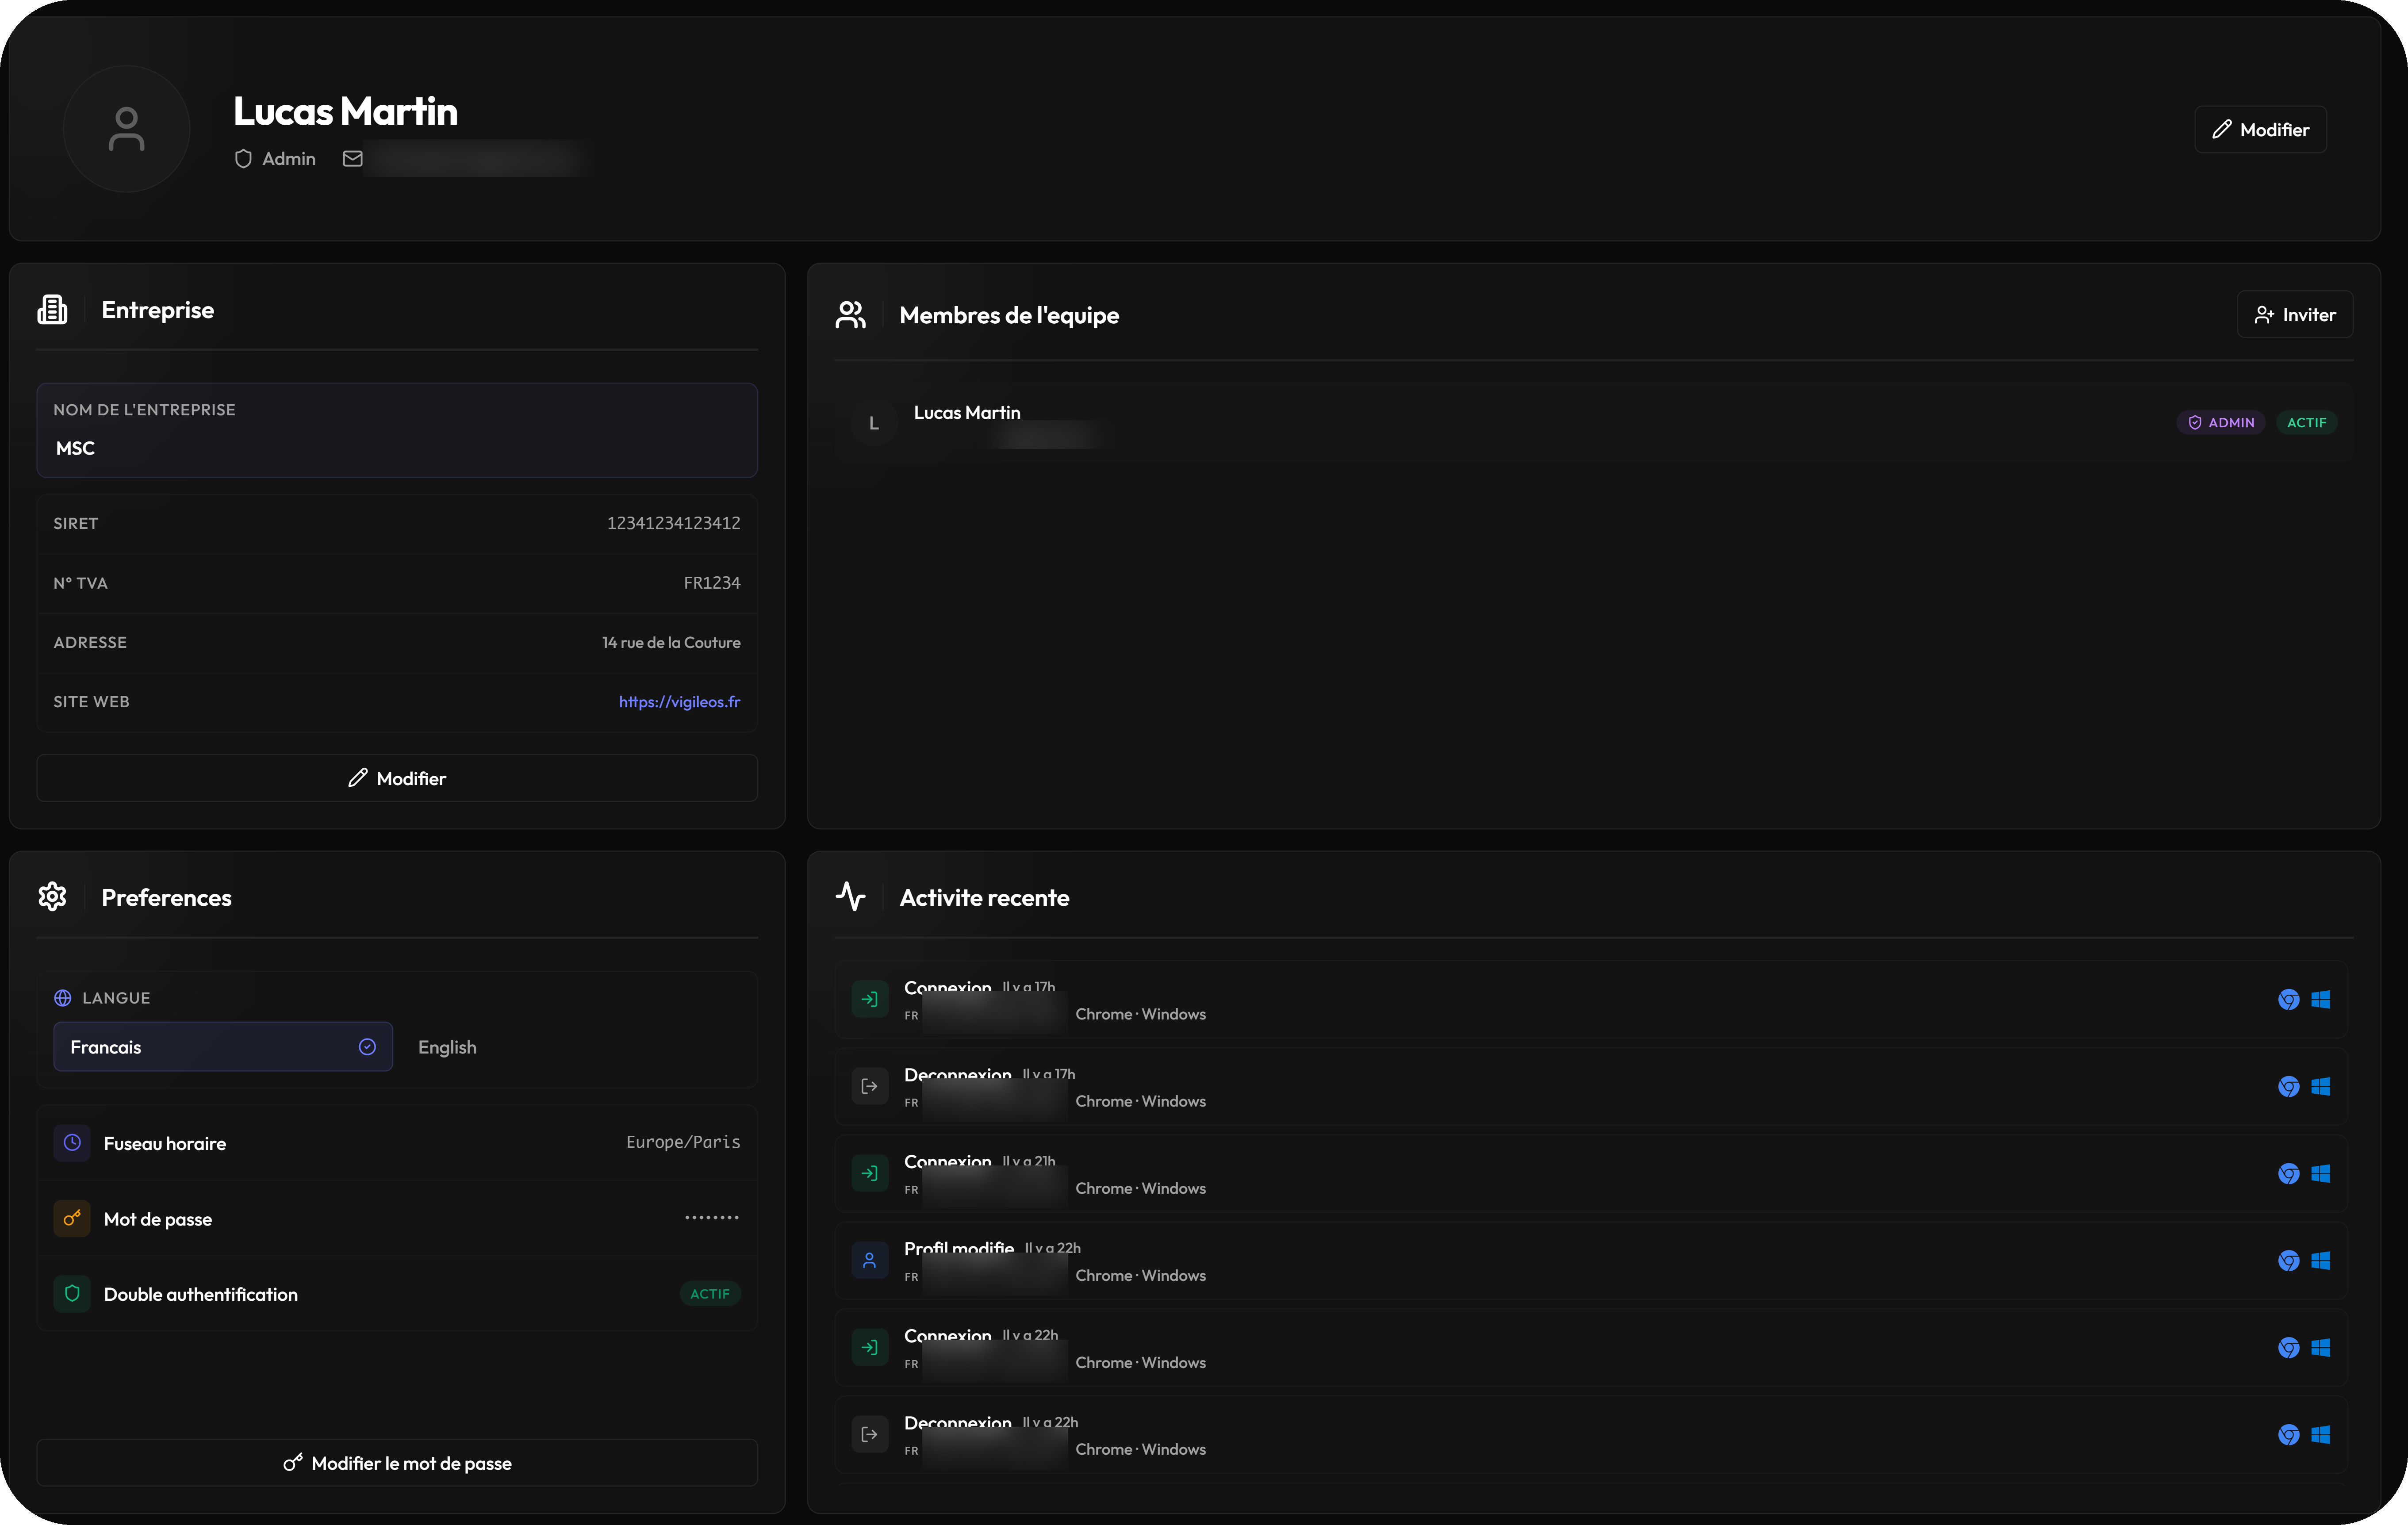This screenshot has width=2408, height=1525.
Task: Click Chrome icon in Profil modifie row
Action: pos(2289,1260)
